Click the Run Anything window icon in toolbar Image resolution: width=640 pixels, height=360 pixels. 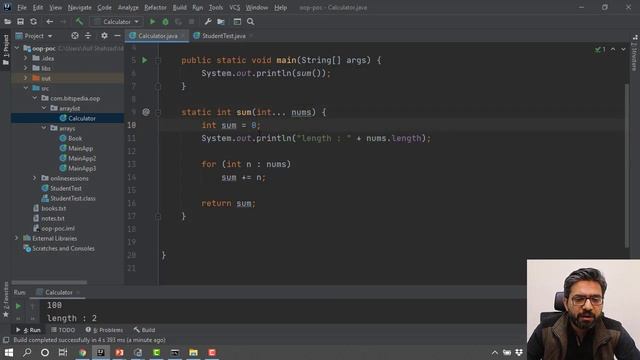click(237, 22)
